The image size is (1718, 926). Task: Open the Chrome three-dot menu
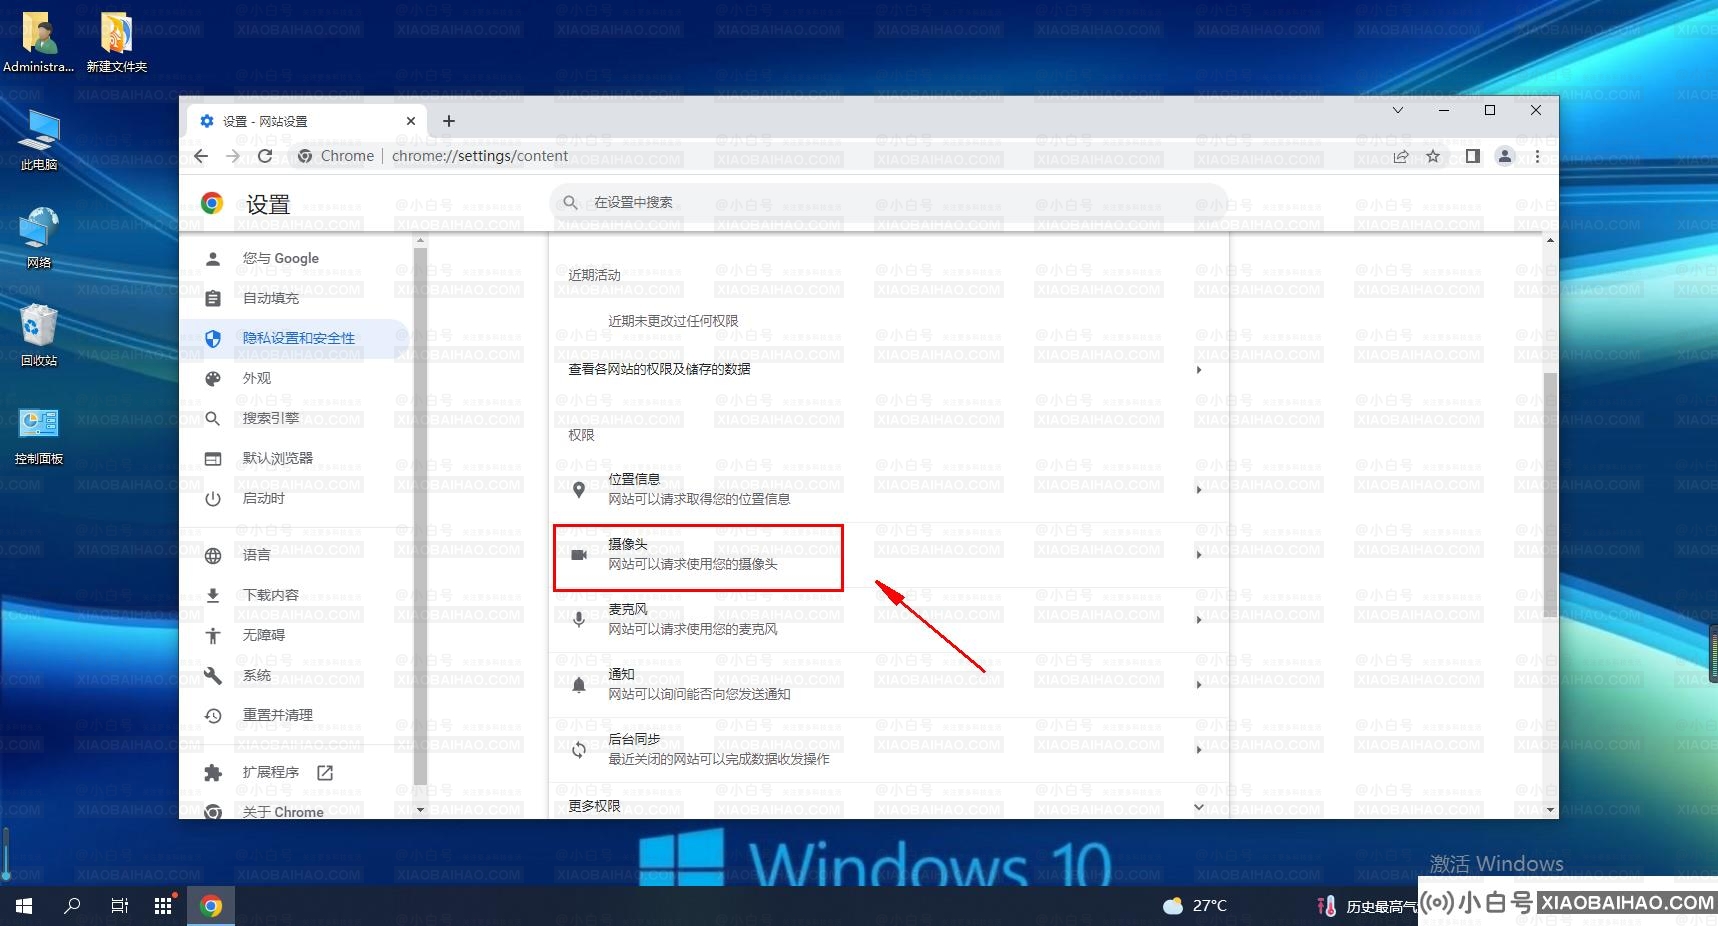pyautogui.click(x=1537, y=156)
